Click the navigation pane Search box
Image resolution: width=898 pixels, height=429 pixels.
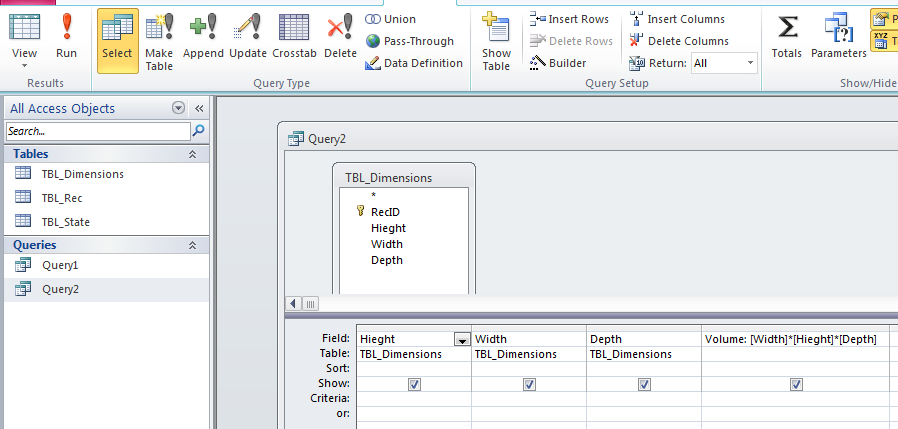point(98,131)
